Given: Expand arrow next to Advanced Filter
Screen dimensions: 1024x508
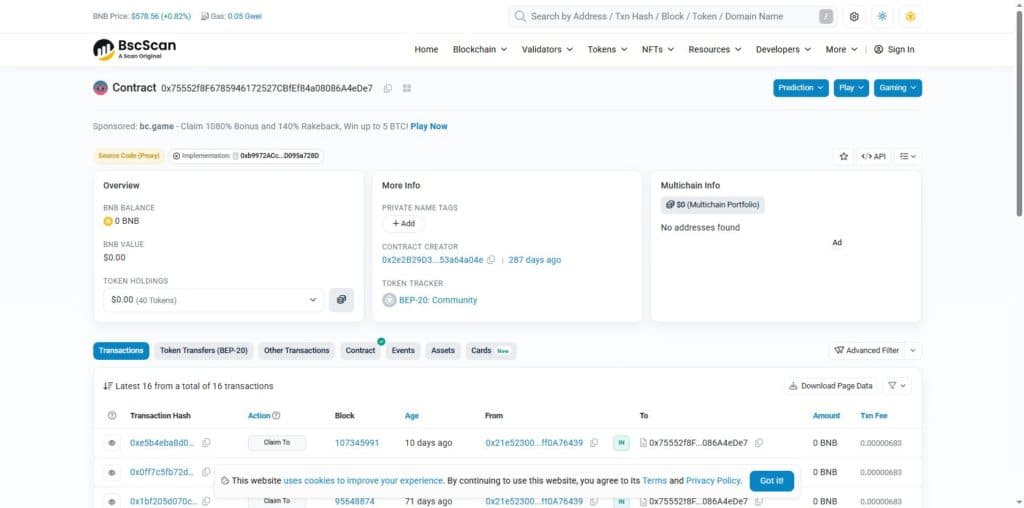Looking at the screenshot, I should pos(913,351).
